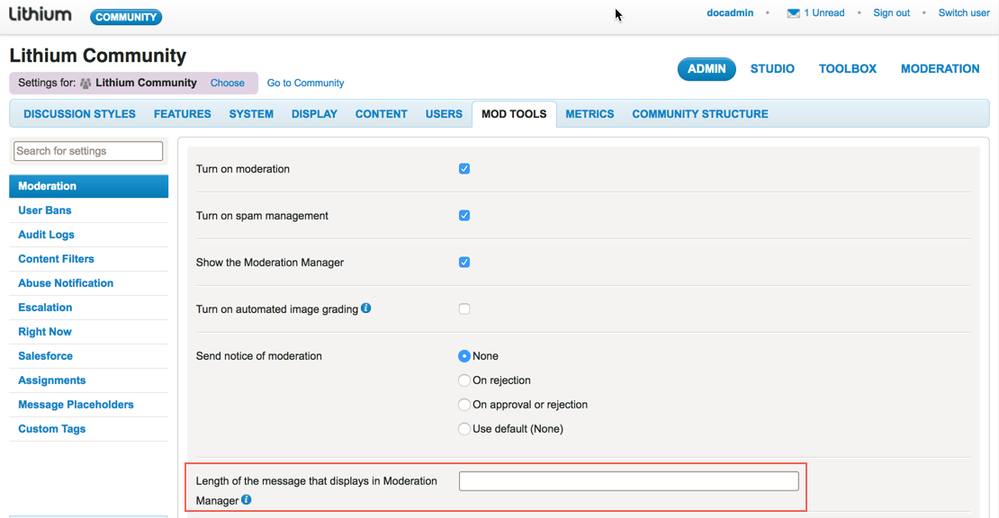This screenshot has width=999, height=518.
Task: Open Audit Logs settings
Action: (x=46, y=234)
